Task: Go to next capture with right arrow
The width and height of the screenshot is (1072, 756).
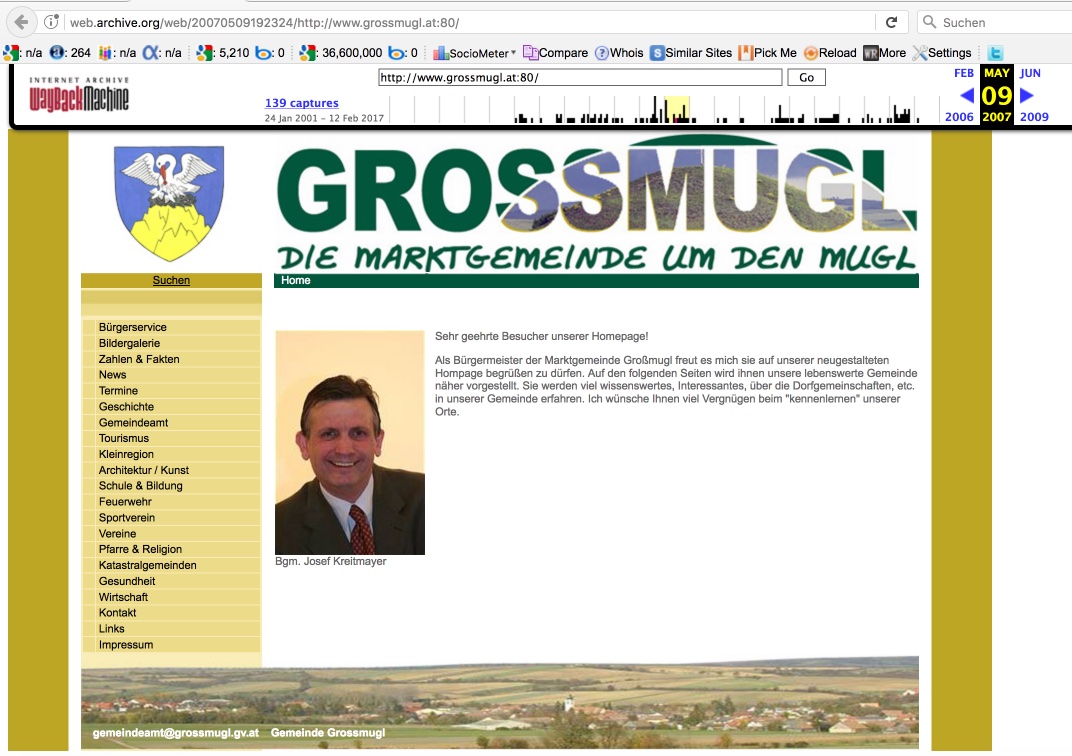Action: (x=1026, y=96)
